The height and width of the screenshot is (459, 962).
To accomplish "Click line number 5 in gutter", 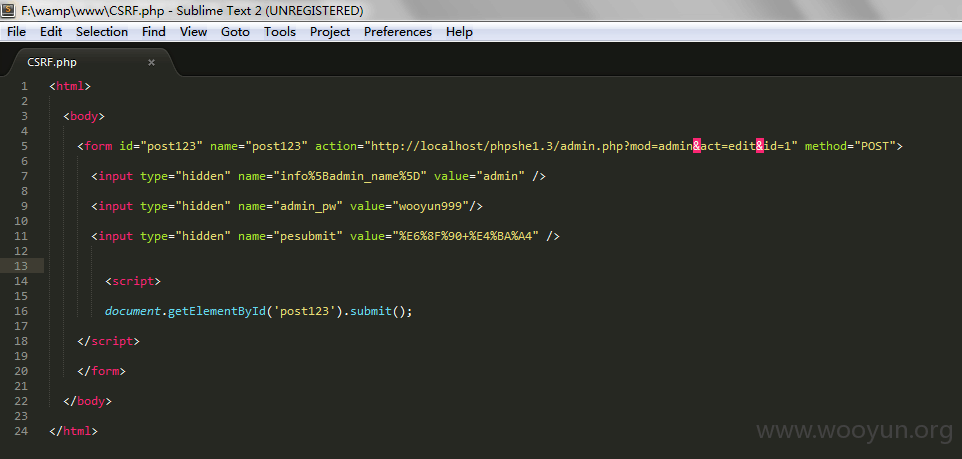I will (24, 146).
